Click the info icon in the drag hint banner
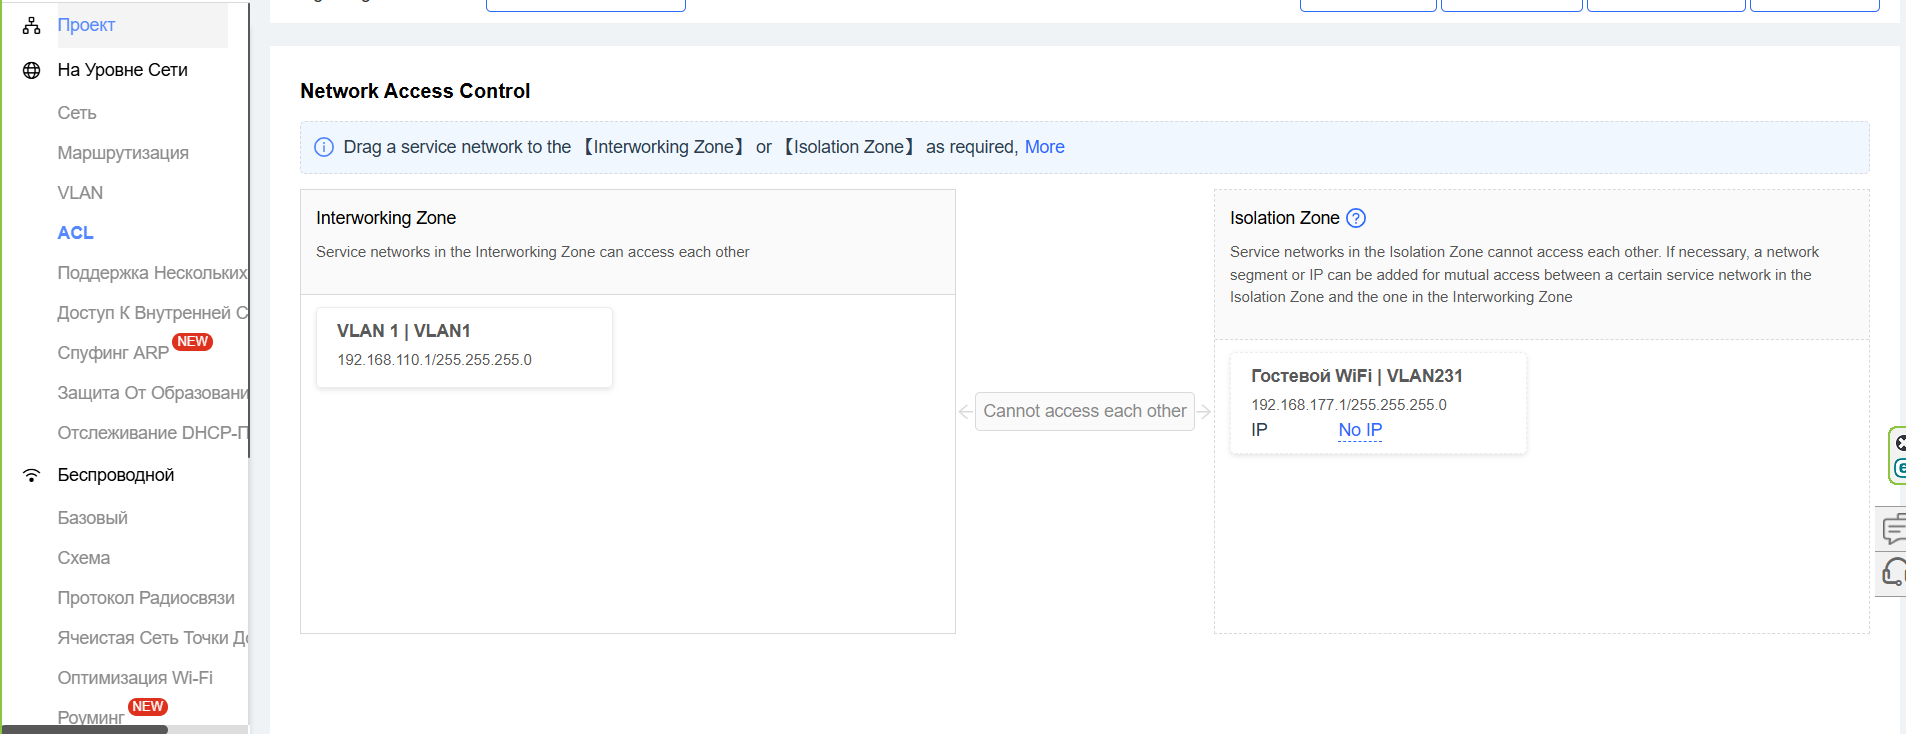 324,147
